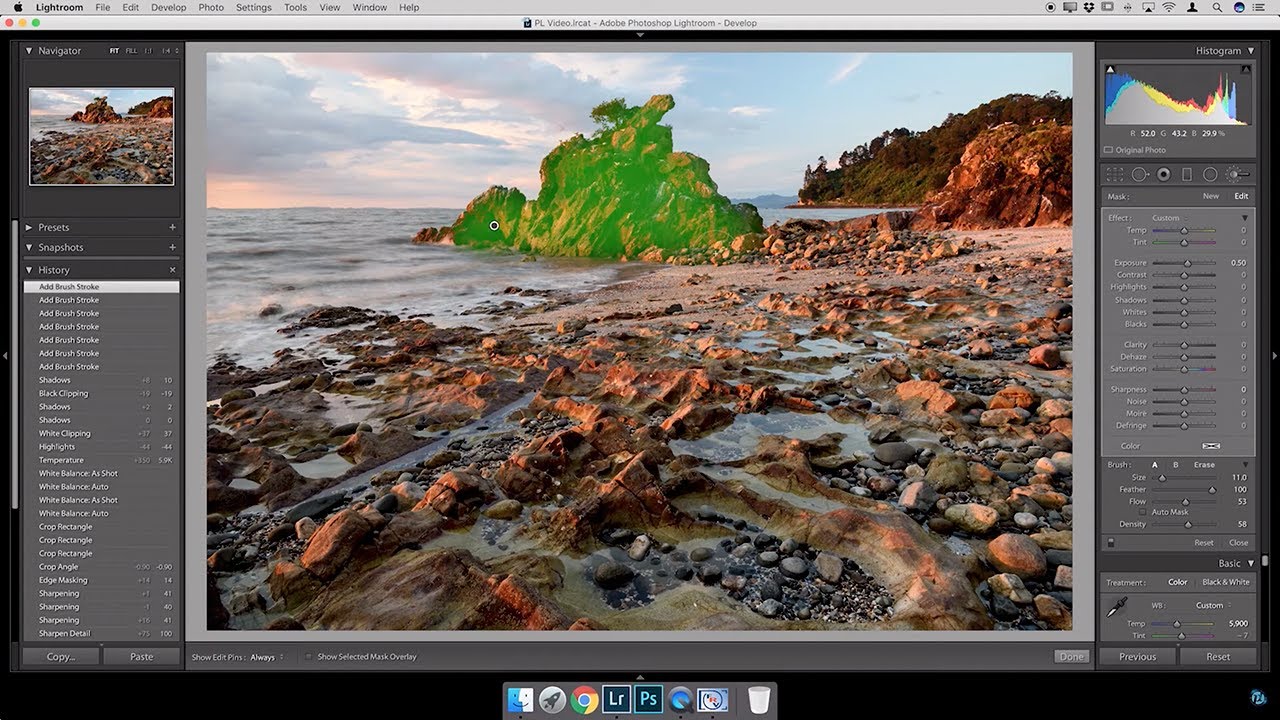Toggle the brush adjustments panel switch
Image resolution: width=1280 pixels, height=720 pixels.
[x=1110, y=543]
